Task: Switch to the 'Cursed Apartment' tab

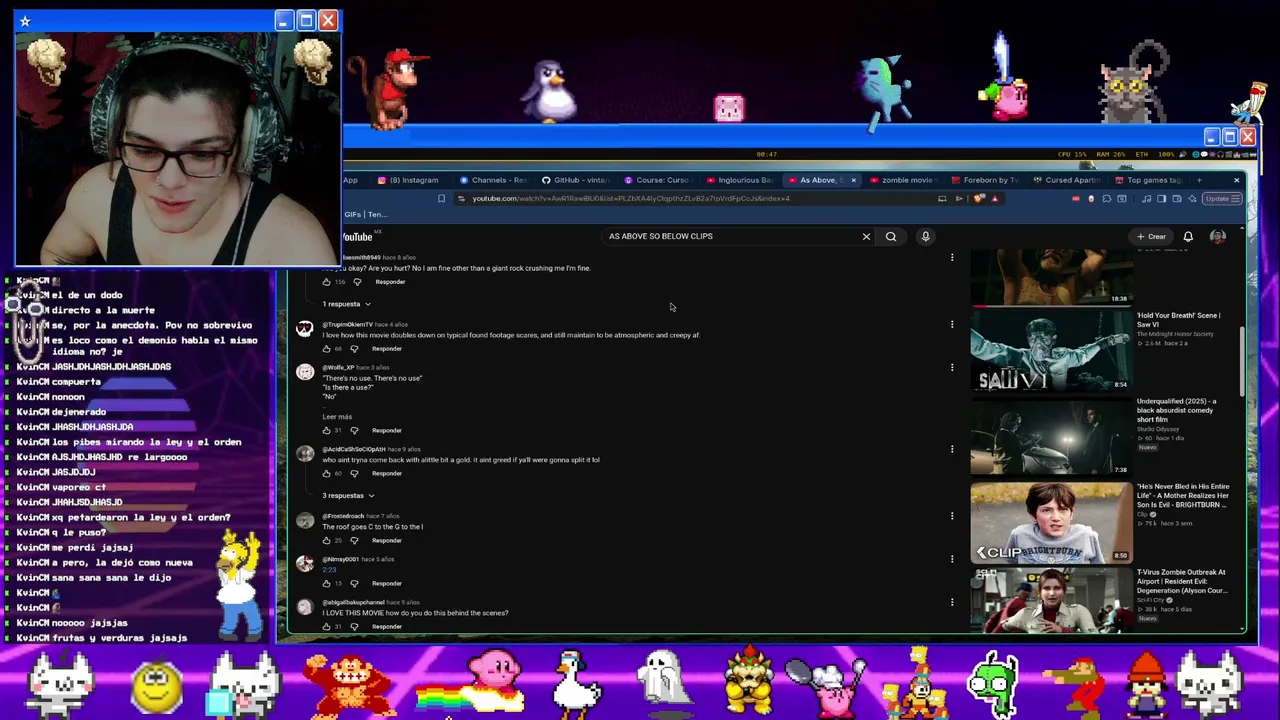Action: tap(1067, 181)
